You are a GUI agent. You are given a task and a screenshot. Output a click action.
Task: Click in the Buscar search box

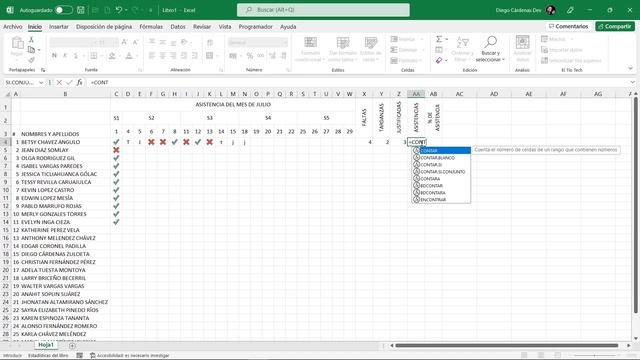click(x=323, y=10)
